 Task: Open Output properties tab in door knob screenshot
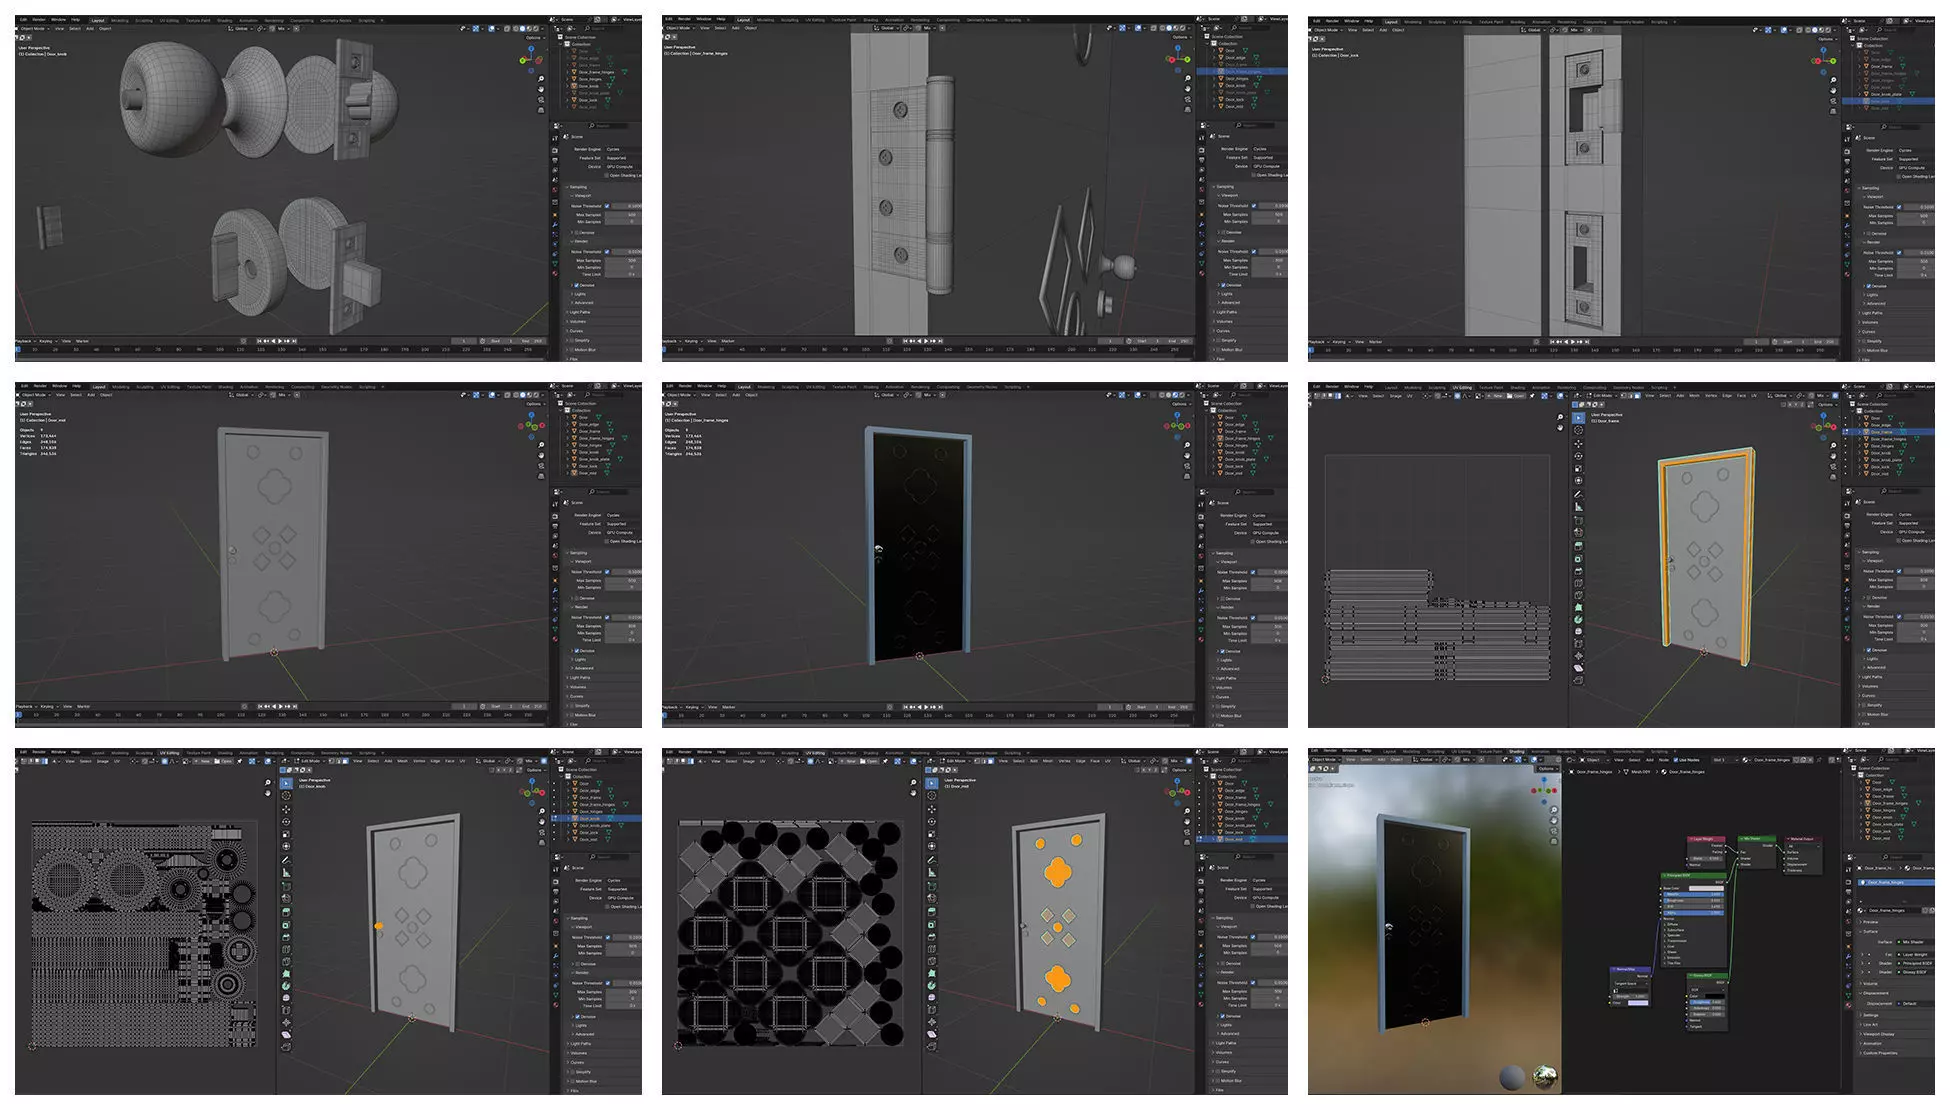click(x=555, y=160)
